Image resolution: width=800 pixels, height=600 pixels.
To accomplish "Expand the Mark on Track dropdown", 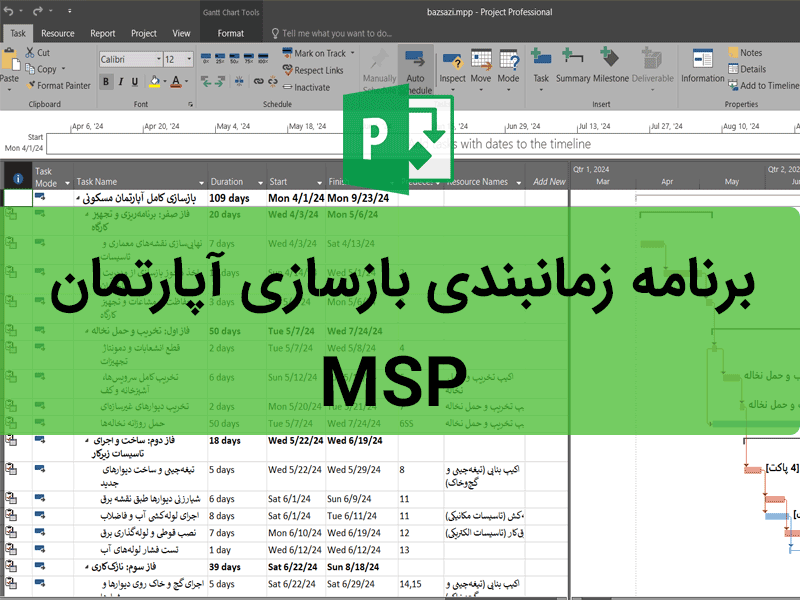I will coord(352,53).
